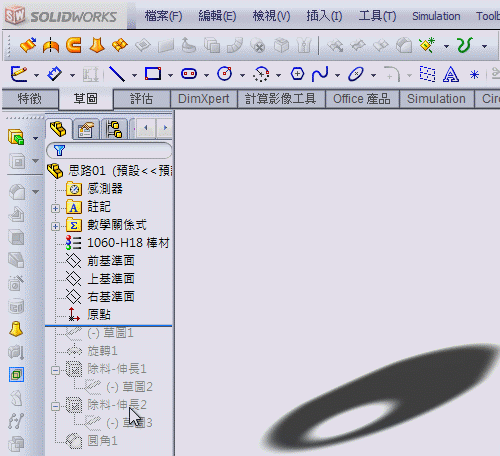
Task: Open the Rectangle tool dropdown arrow
Action: tap(170, 75)
